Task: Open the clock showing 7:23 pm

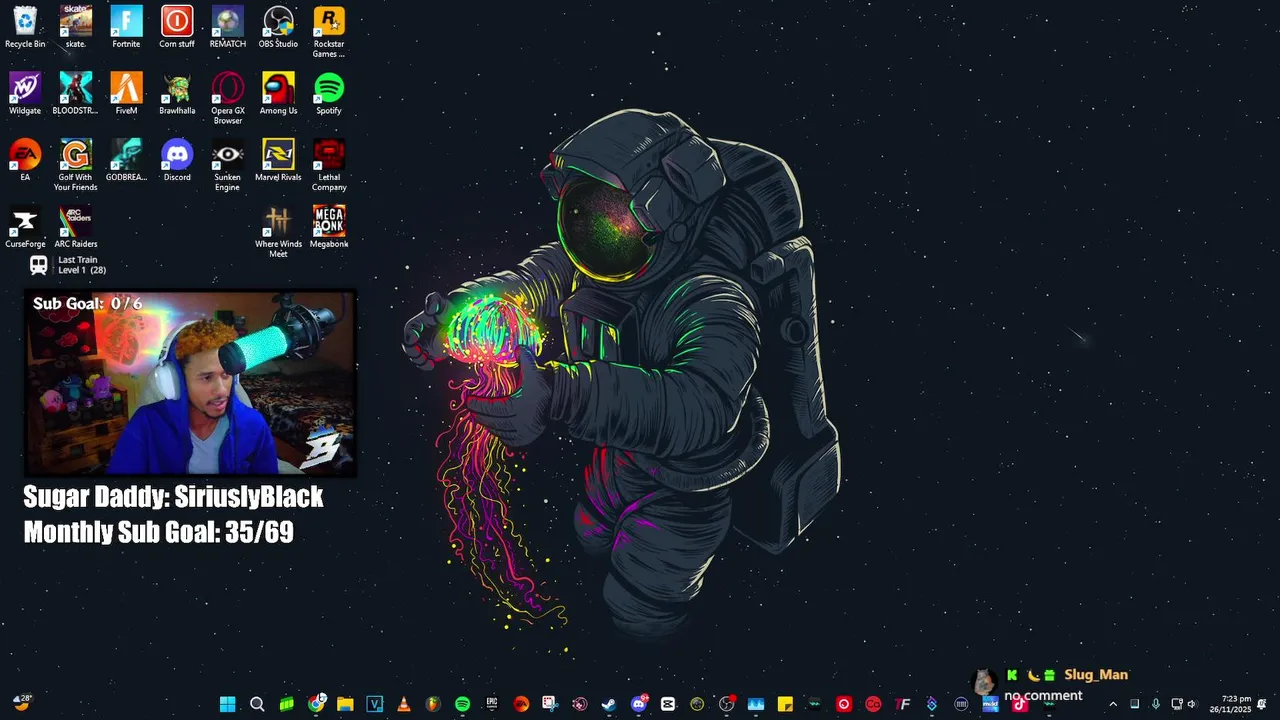Action: pyautogui.click(x=1230, y=704)
